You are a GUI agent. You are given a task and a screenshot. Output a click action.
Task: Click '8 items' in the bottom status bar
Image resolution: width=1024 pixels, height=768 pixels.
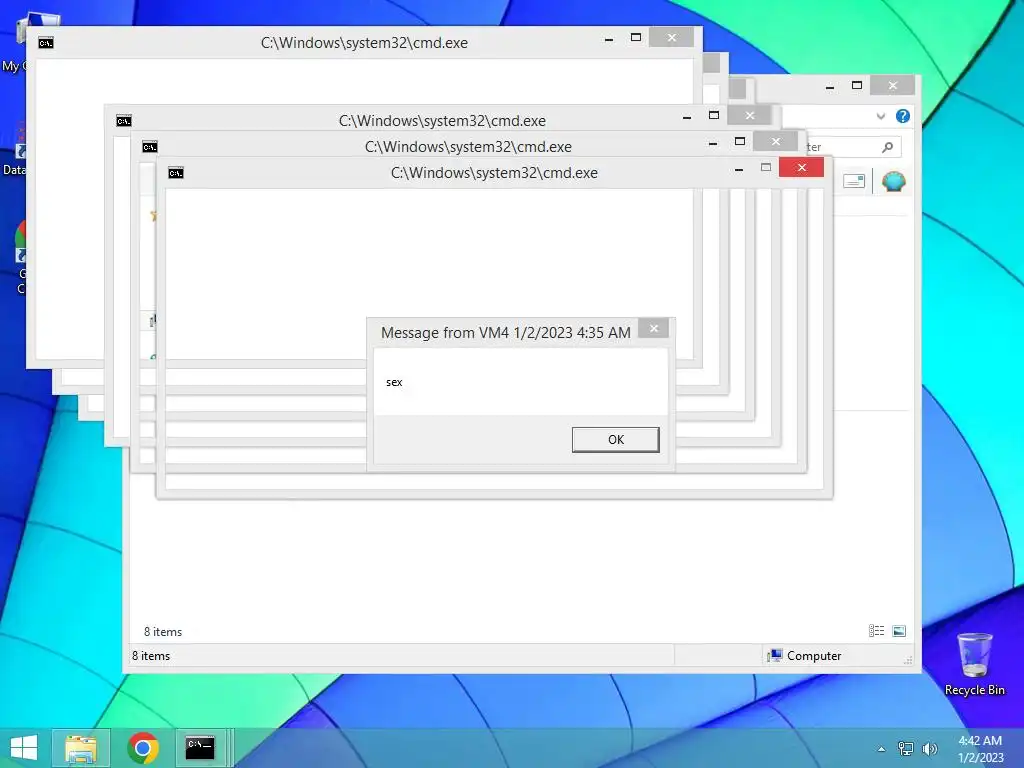151,656
